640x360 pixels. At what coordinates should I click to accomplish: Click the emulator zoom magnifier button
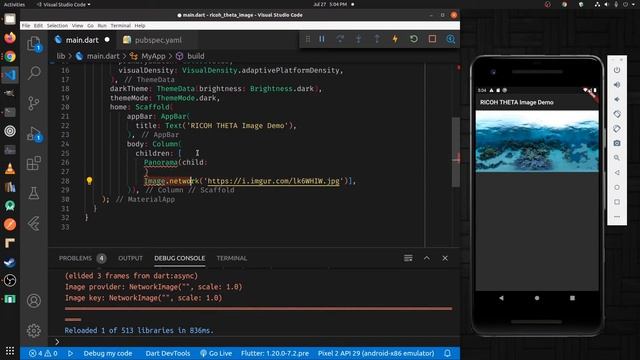pyautogui.click(x=617, y=158)
